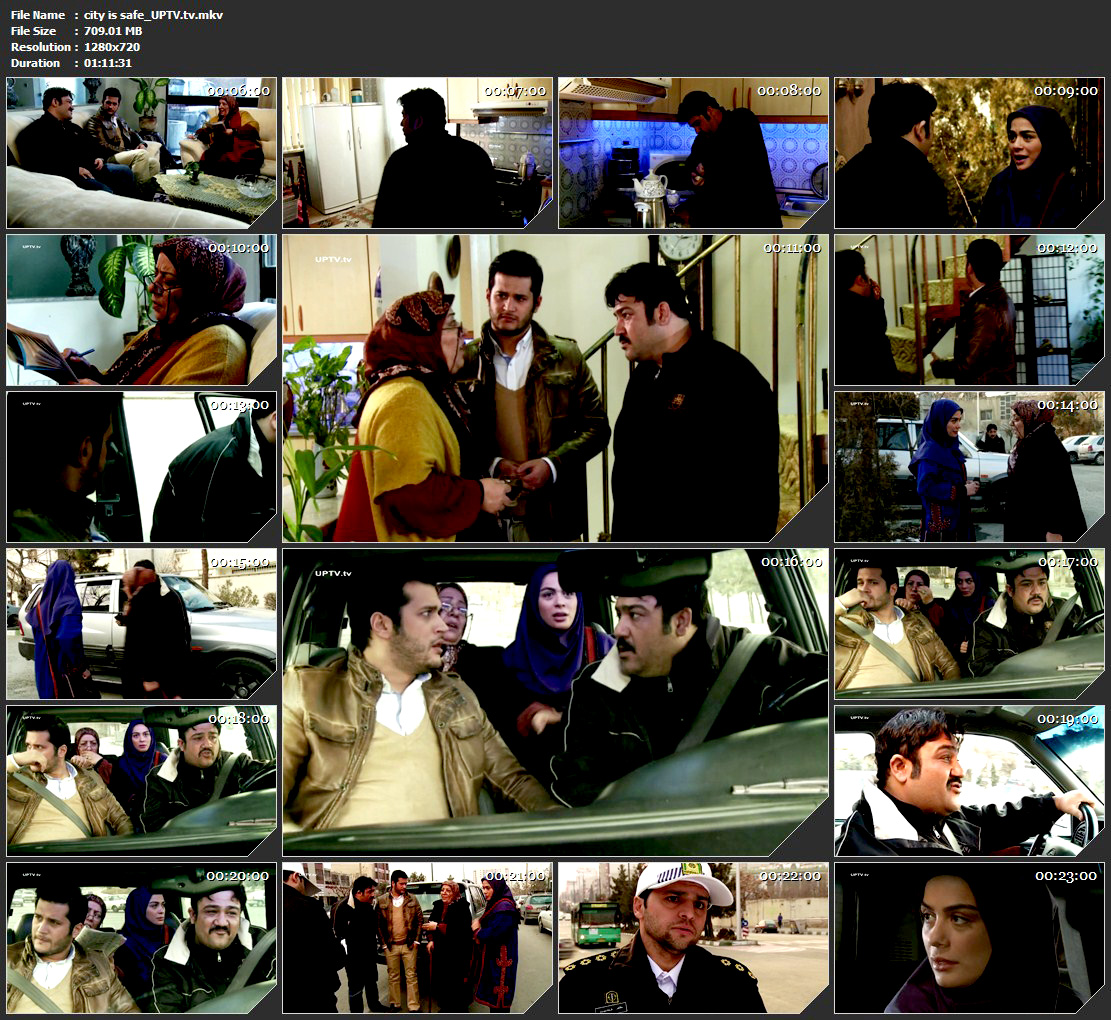
Task: Select the 00:10:00 thumbnail frame
Action: 142,310
